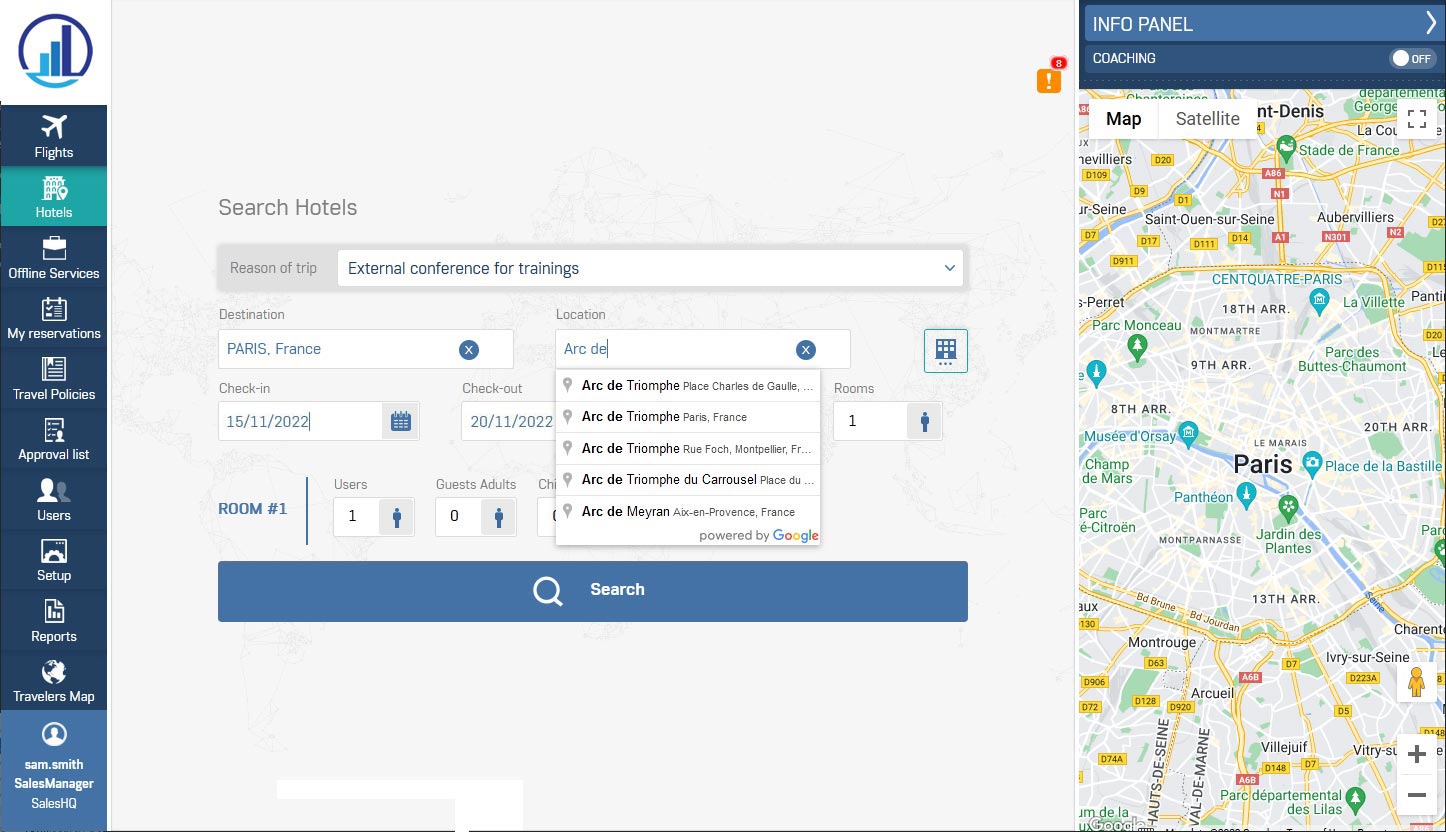The width and height of the screenshot is (1446, 832).
Task: Open Offline Services from sidebar
Action: [x=54, y=257]
